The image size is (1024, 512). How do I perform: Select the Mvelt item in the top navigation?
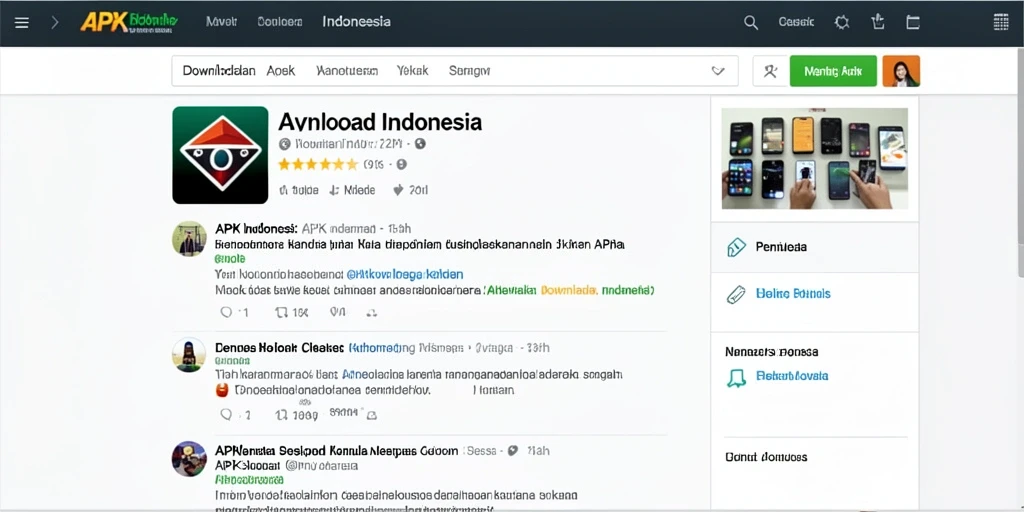221,22
